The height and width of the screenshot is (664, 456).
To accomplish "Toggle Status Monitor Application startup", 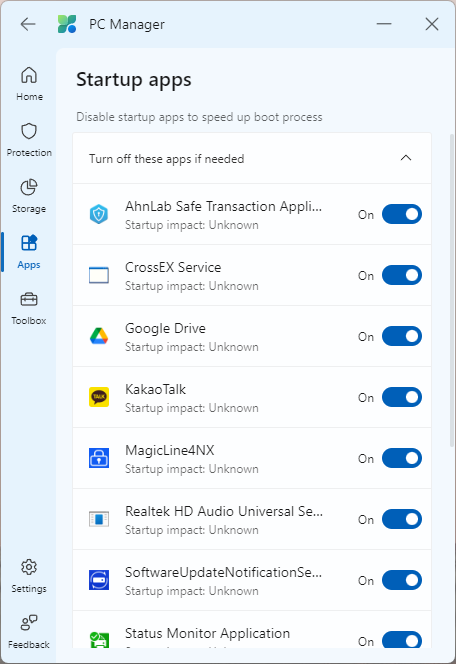I will tap(402, 639).
